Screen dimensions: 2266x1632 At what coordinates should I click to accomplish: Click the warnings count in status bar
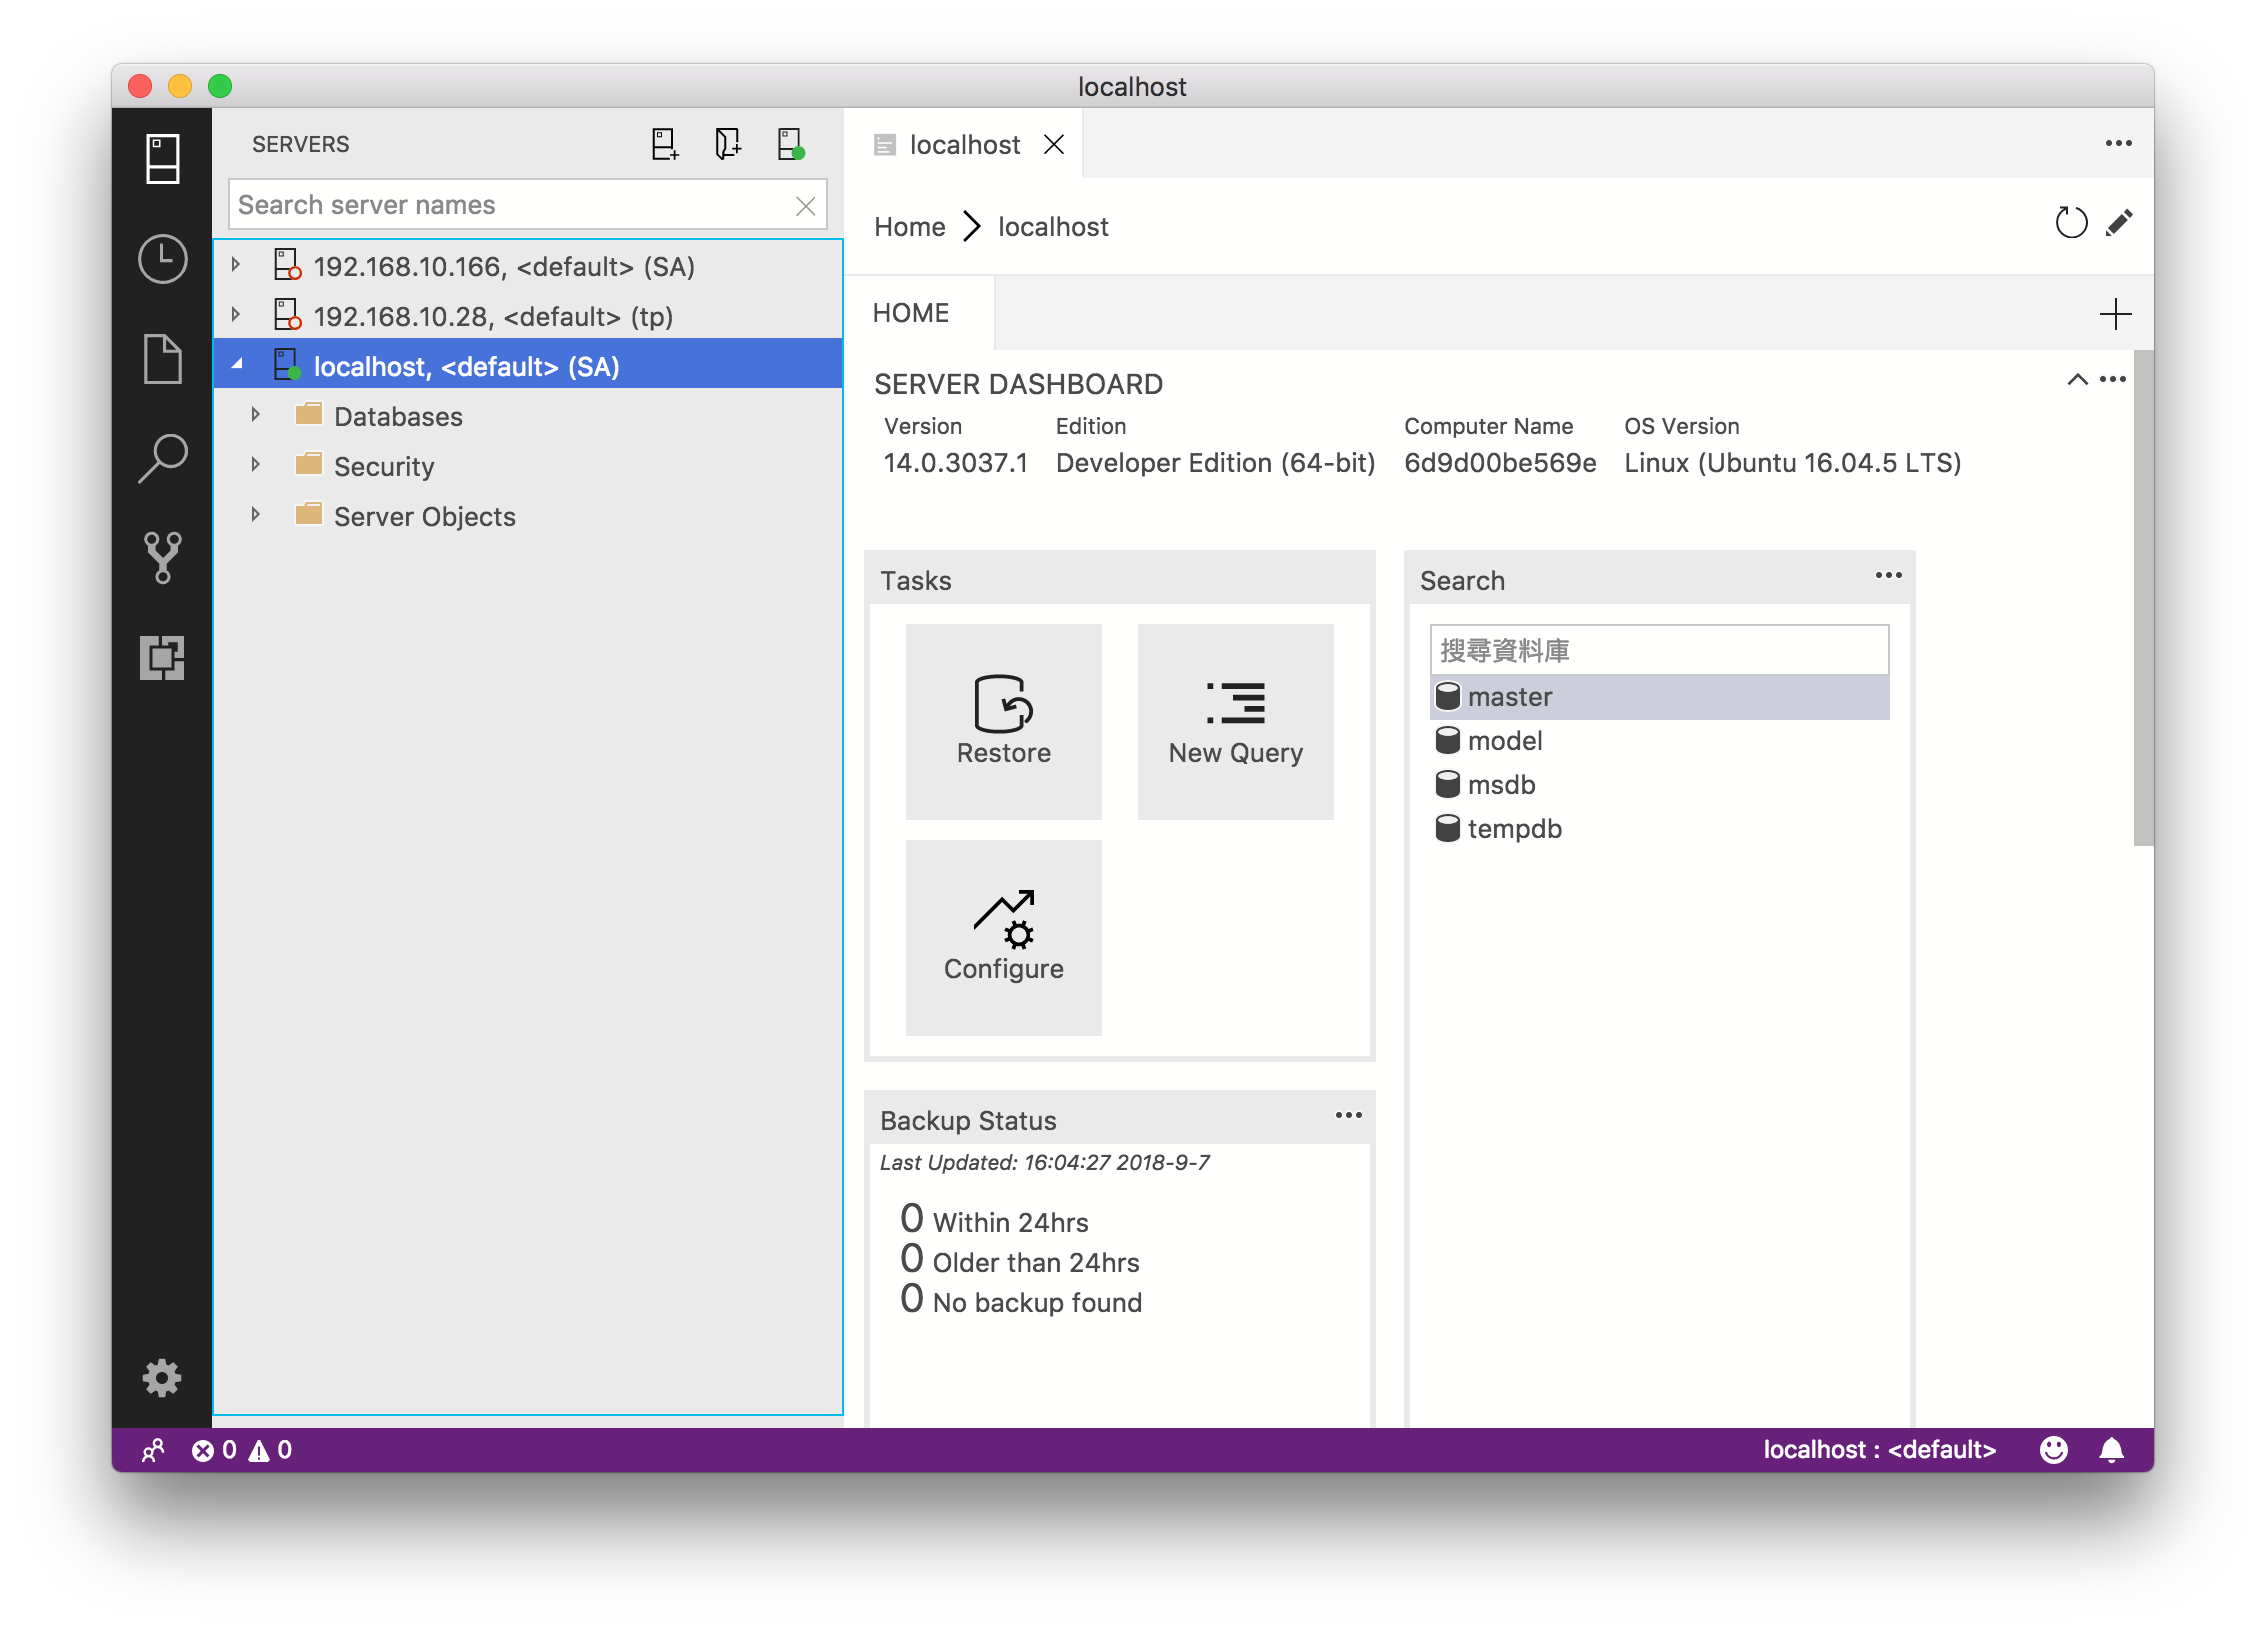[271, 1450]
